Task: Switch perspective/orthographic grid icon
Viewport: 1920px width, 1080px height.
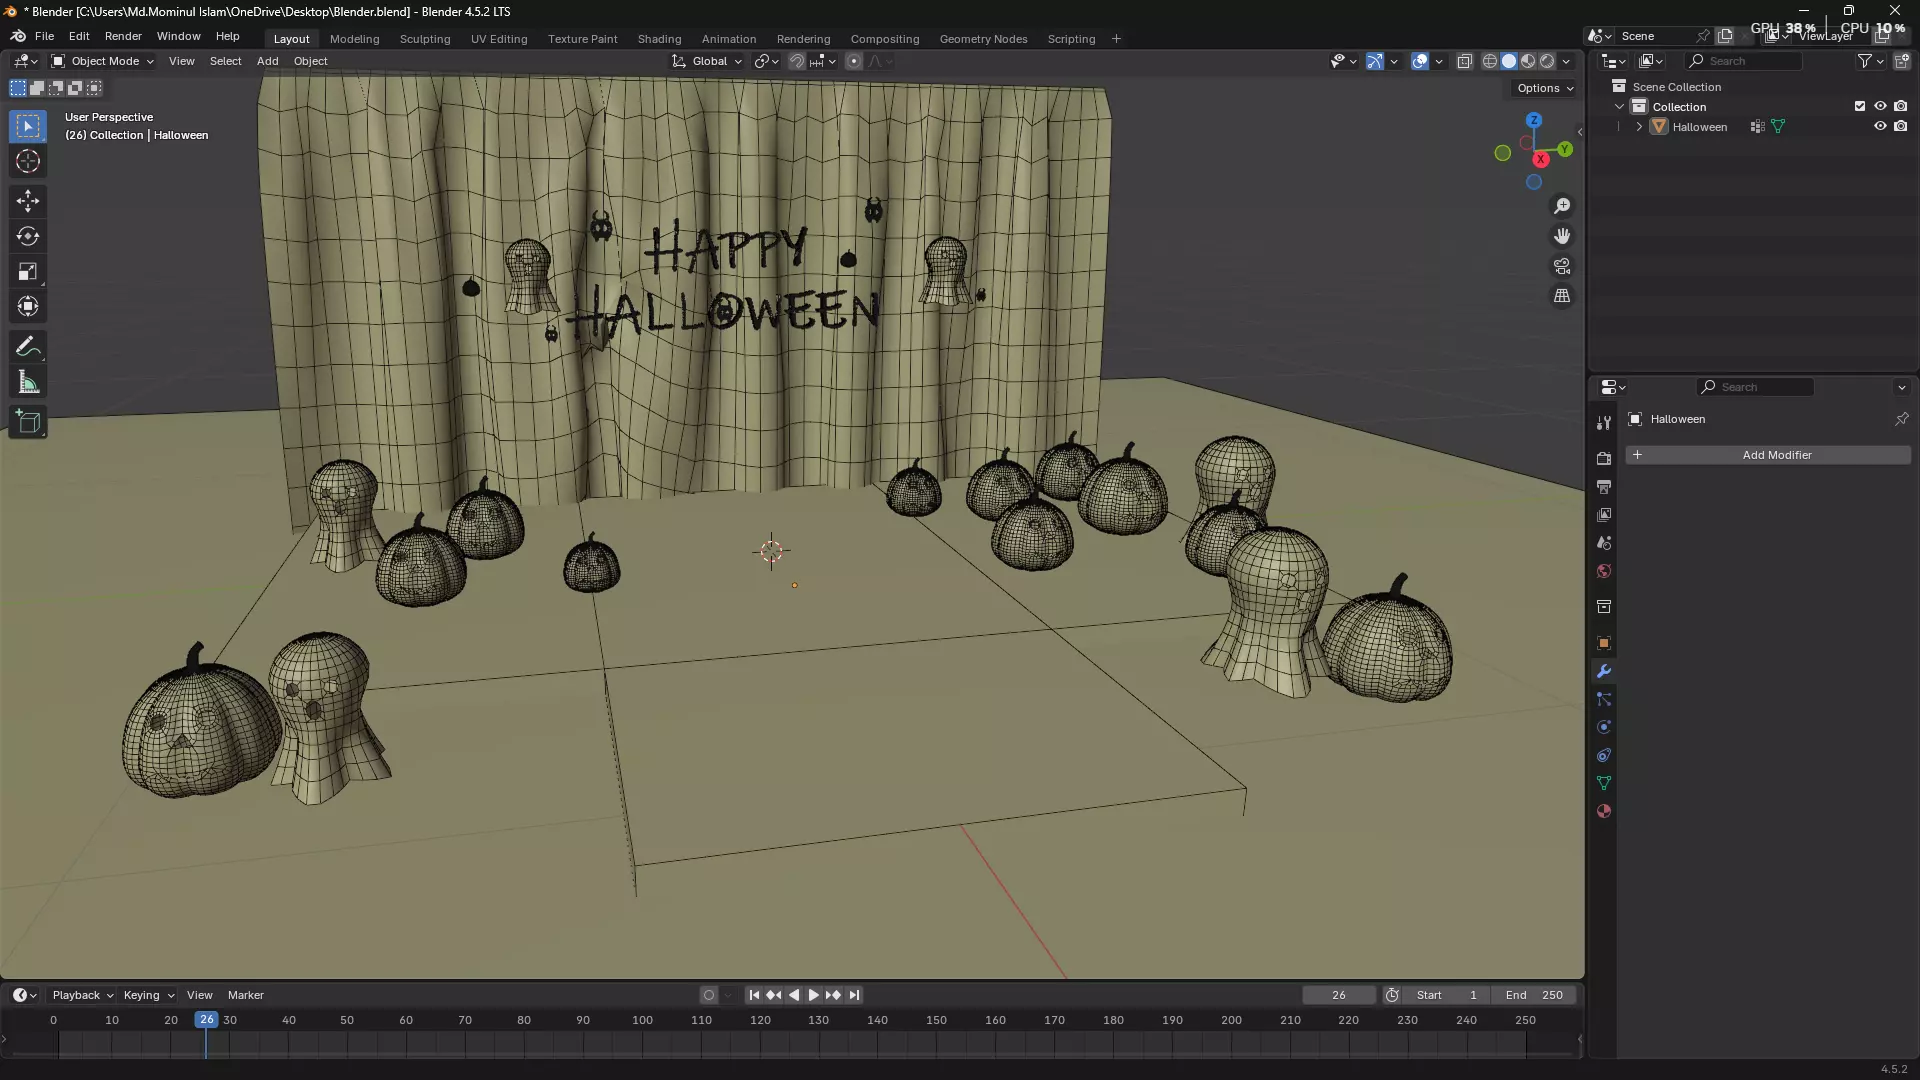Action: 1562,296
